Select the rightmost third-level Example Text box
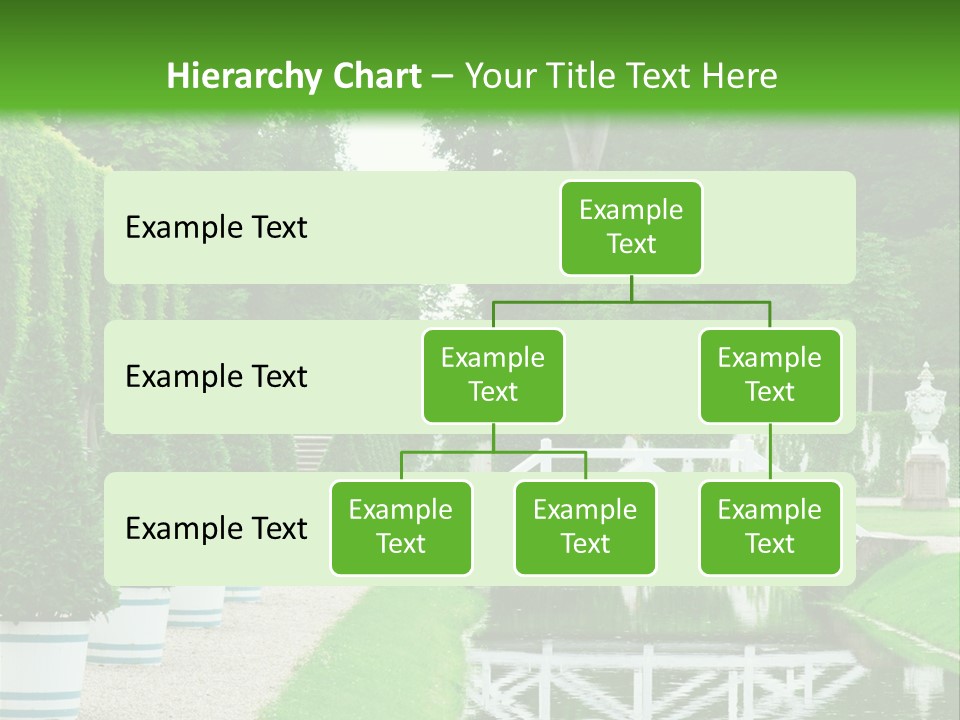Image resolution: width=960 pixels, height=720 pixels. pyautogui.click(x=770, y=527)
